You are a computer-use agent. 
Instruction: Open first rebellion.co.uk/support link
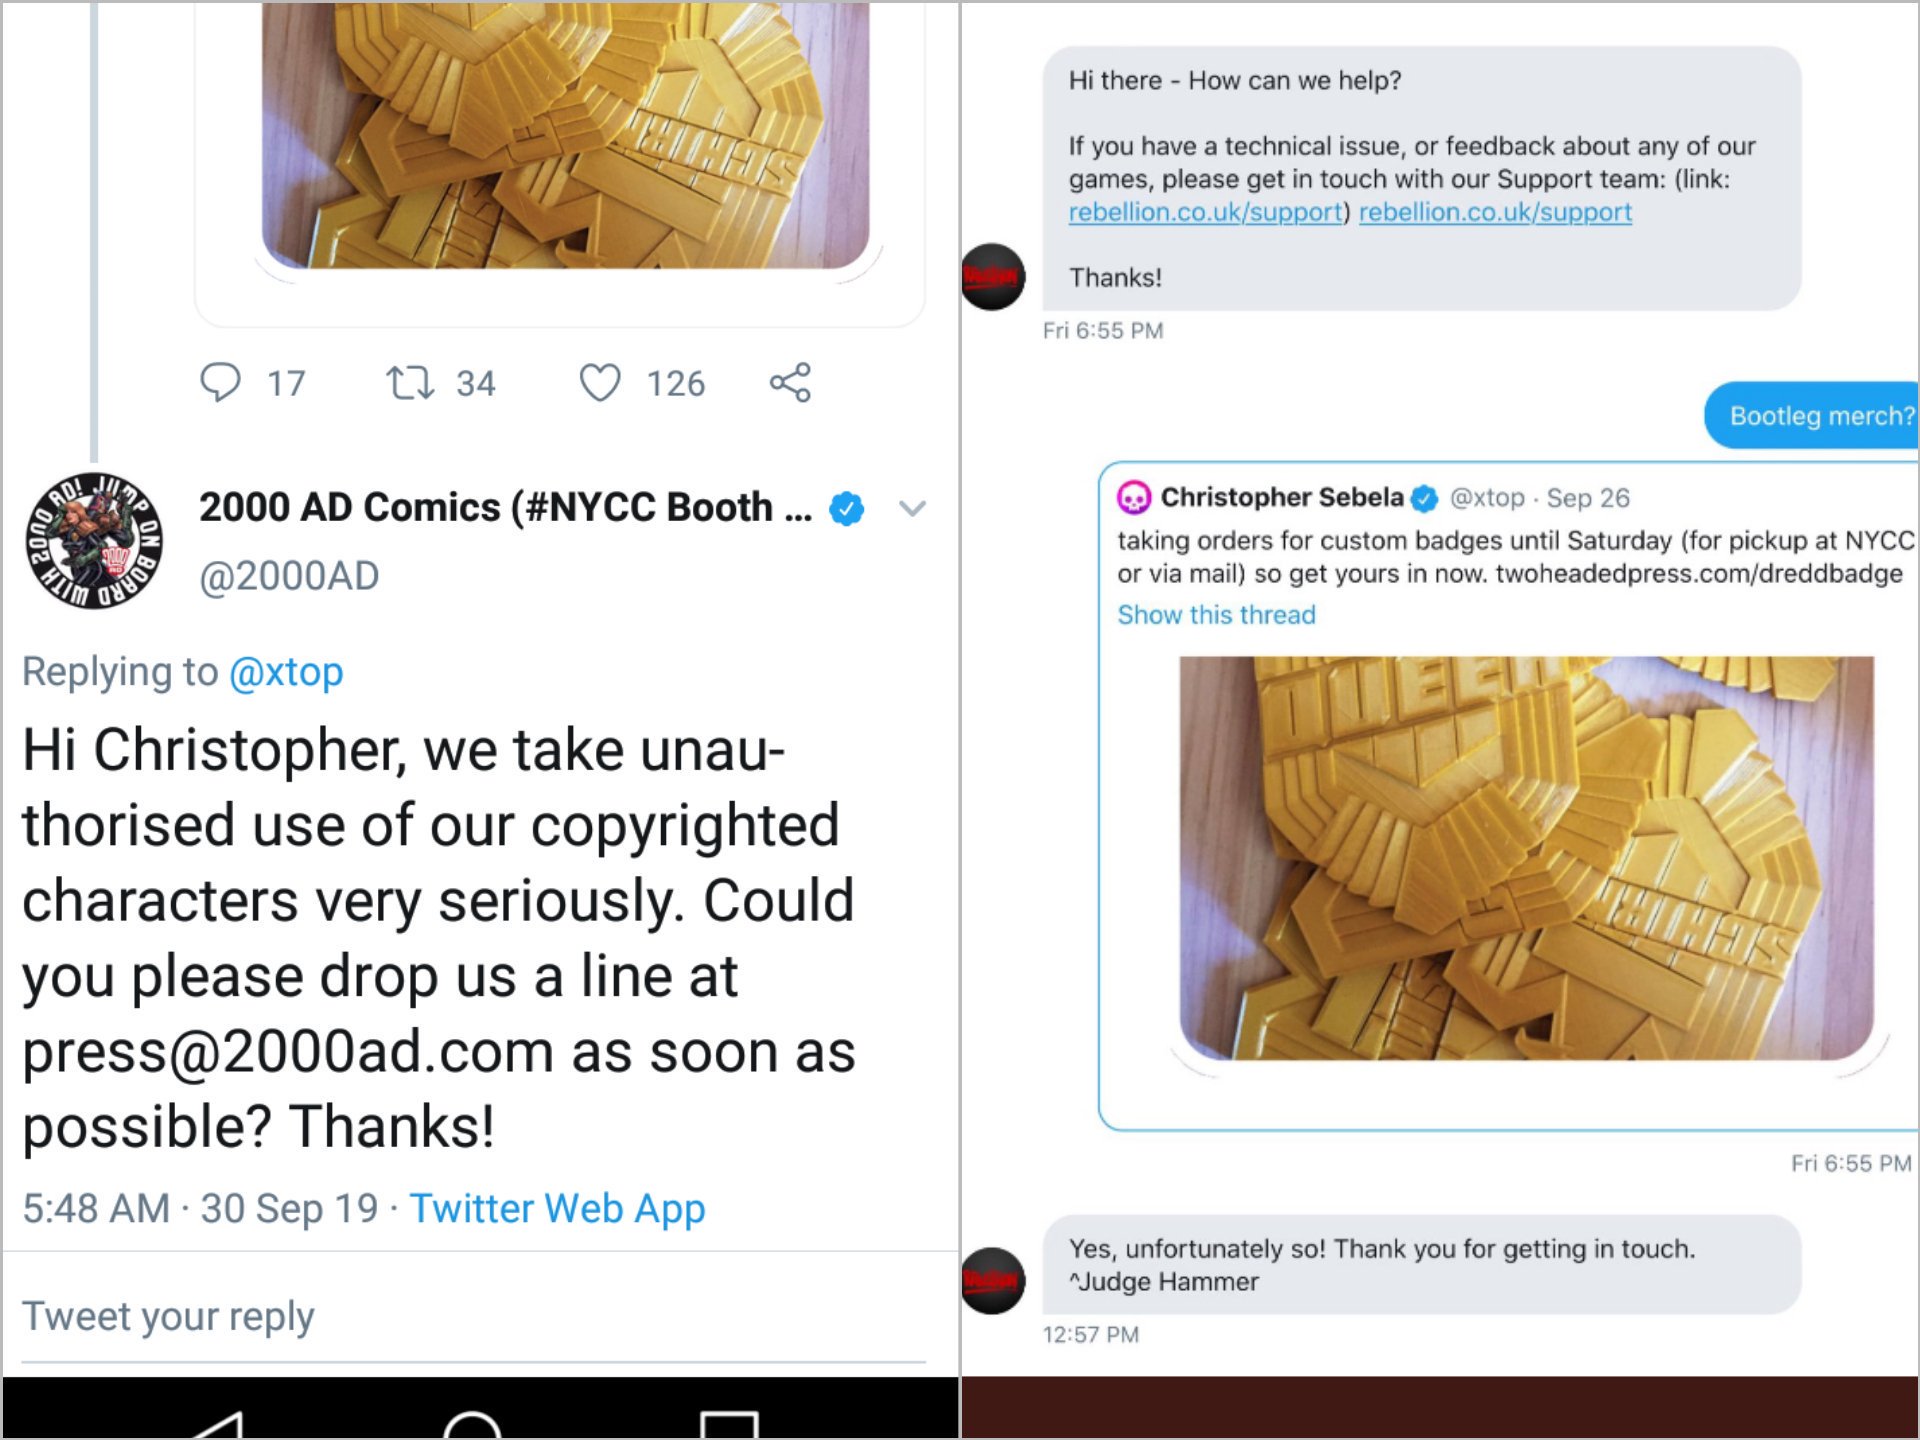(1205, 212)
